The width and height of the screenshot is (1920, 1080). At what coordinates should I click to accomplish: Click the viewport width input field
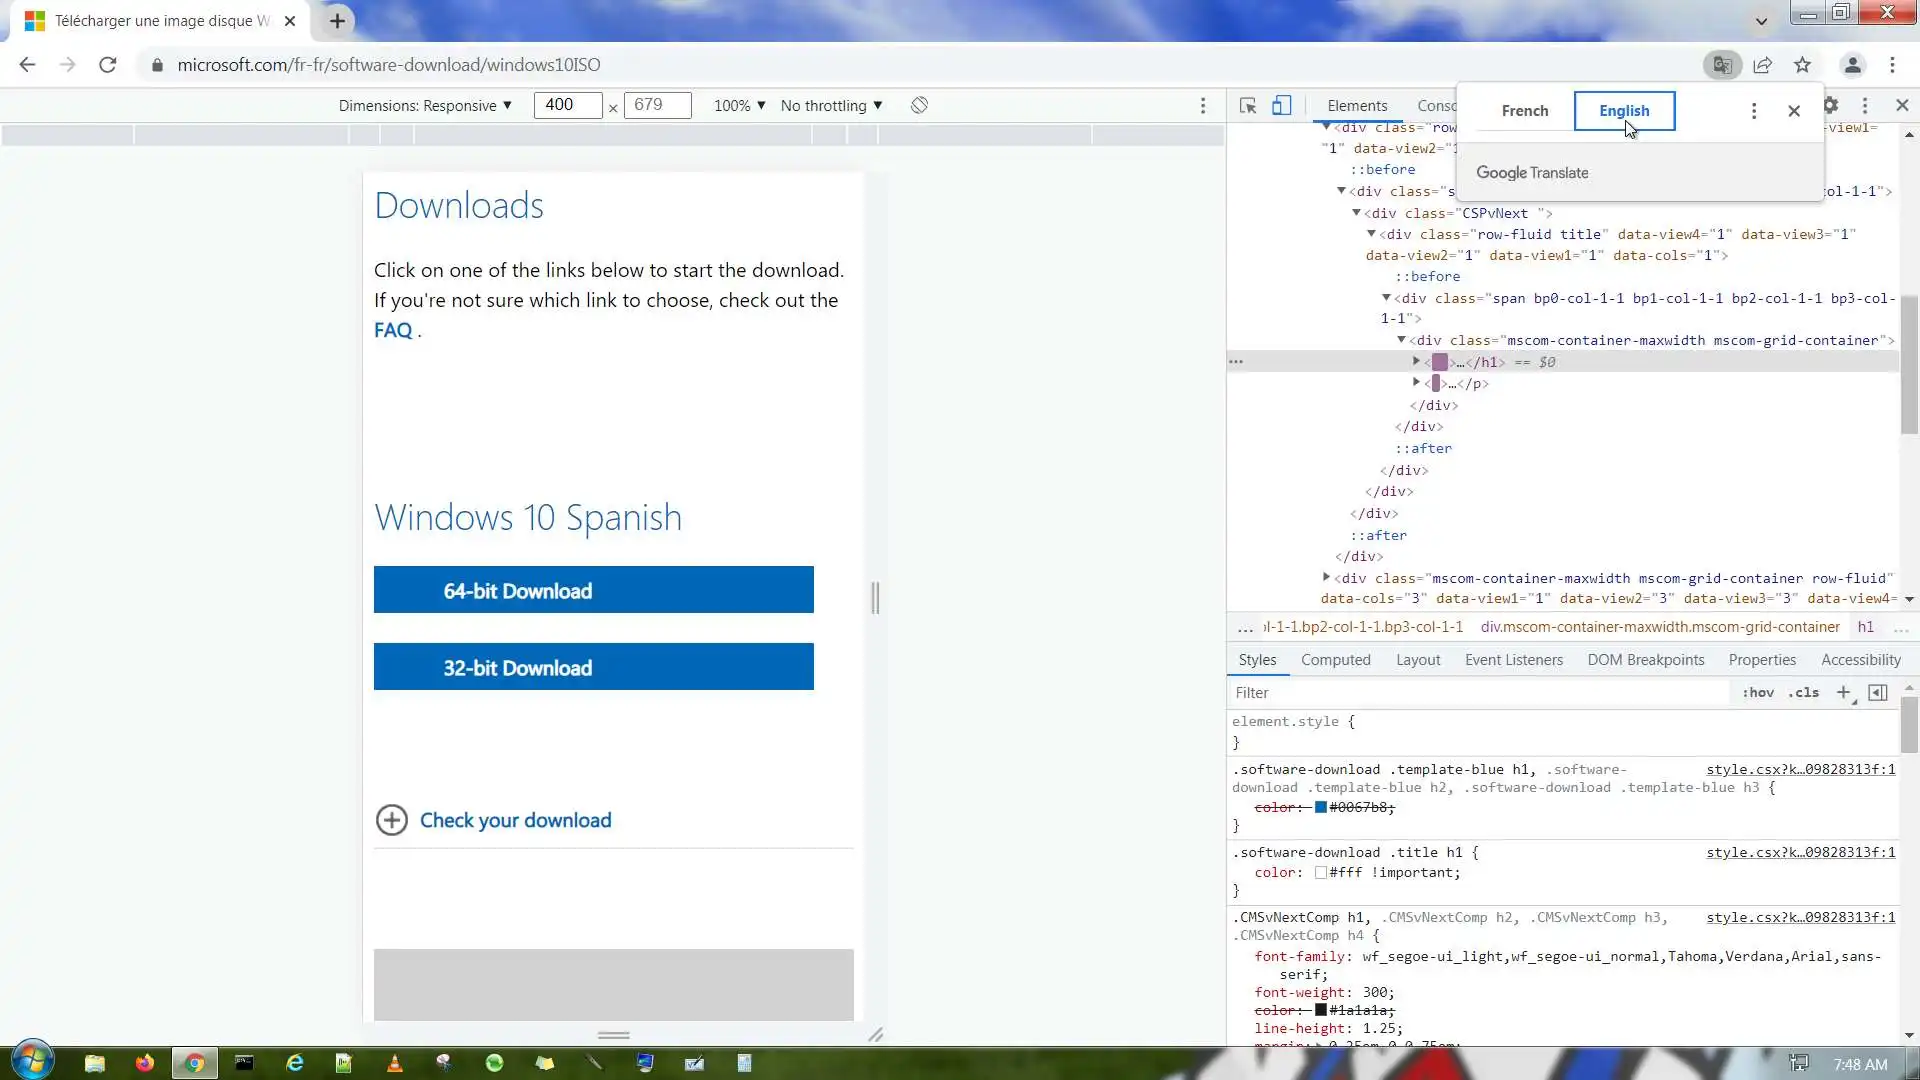[567, 105]
